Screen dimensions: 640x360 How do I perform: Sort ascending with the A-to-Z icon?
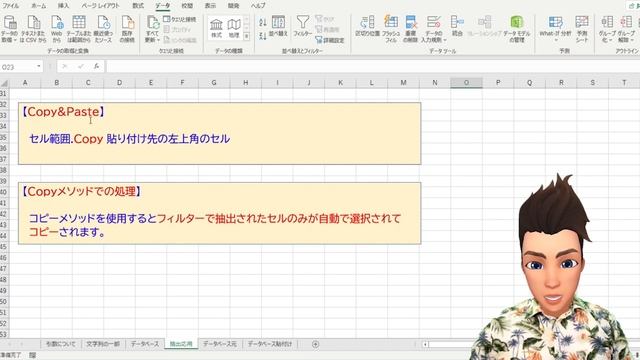pos(263,22)
